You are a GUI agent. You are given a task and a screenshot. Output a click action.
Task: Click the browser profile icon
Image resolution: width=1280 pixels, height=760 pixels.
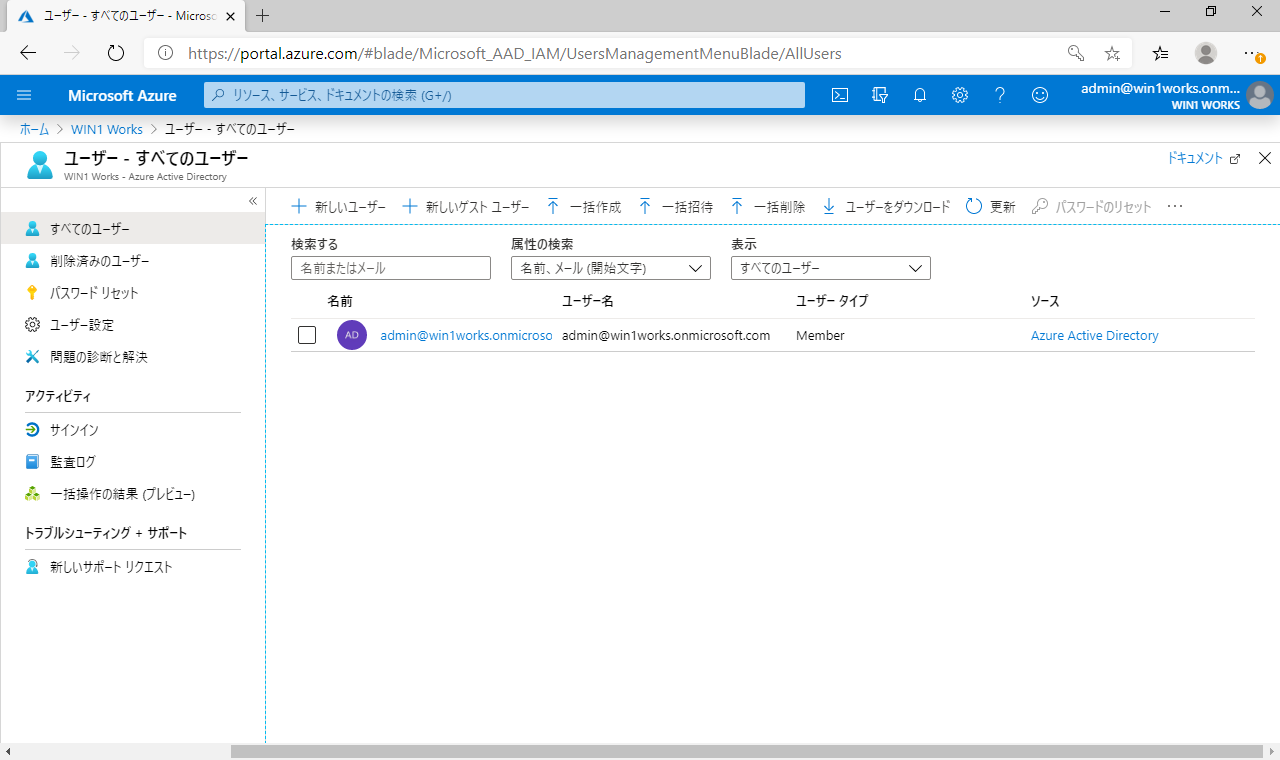(1206, 53)
